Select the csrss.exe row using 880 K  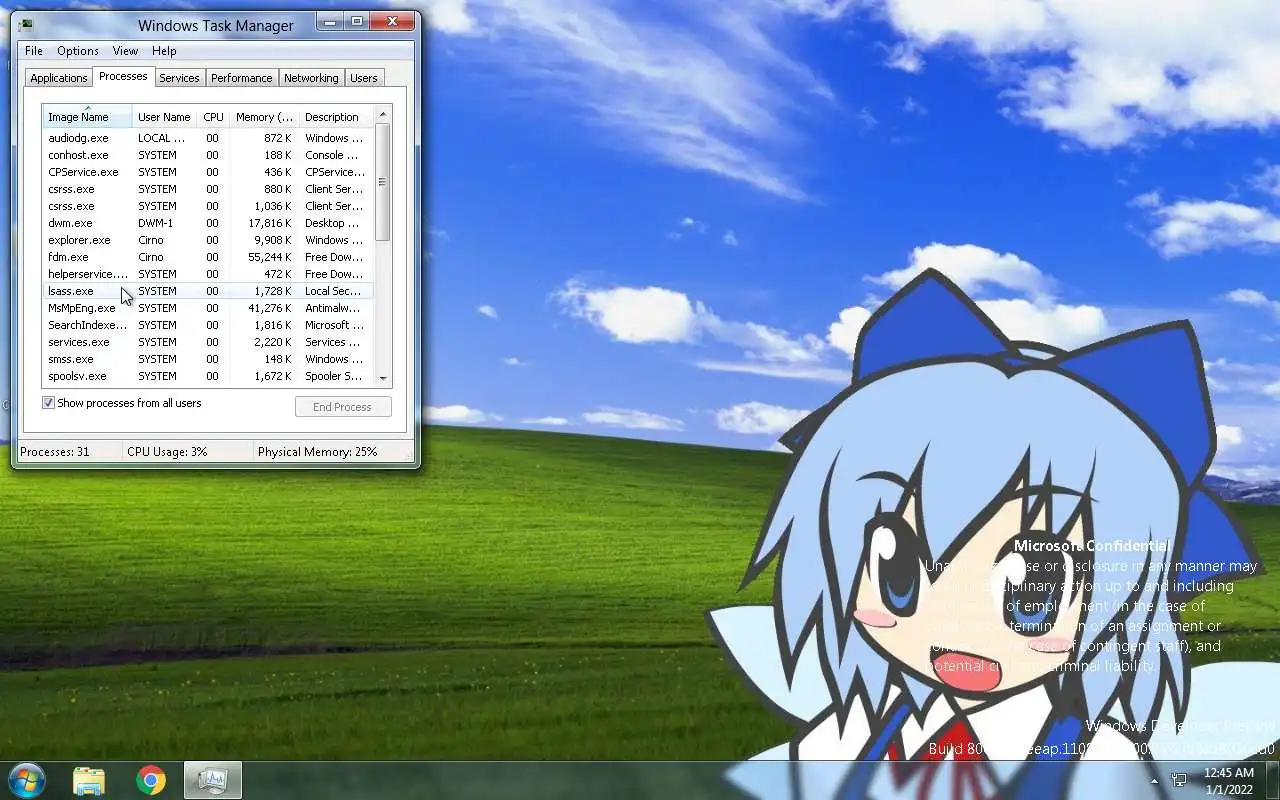[x=208, y=189]
